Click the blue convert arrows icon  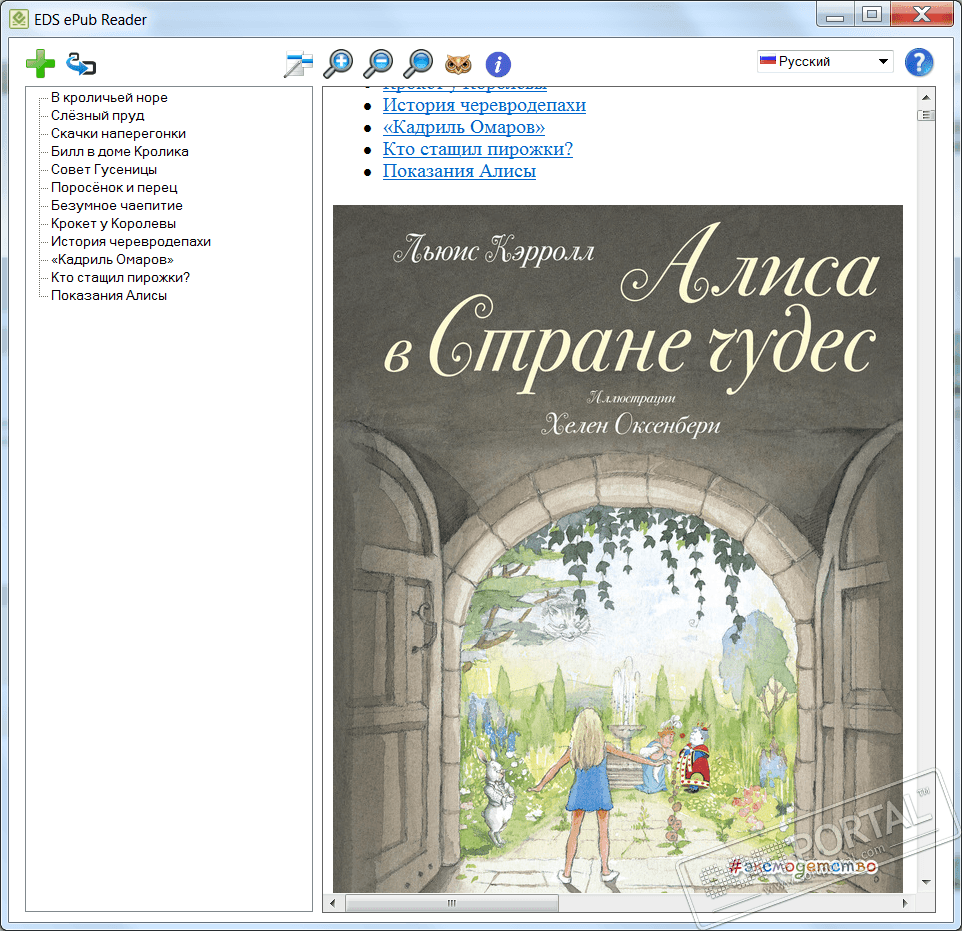point(81,65)
